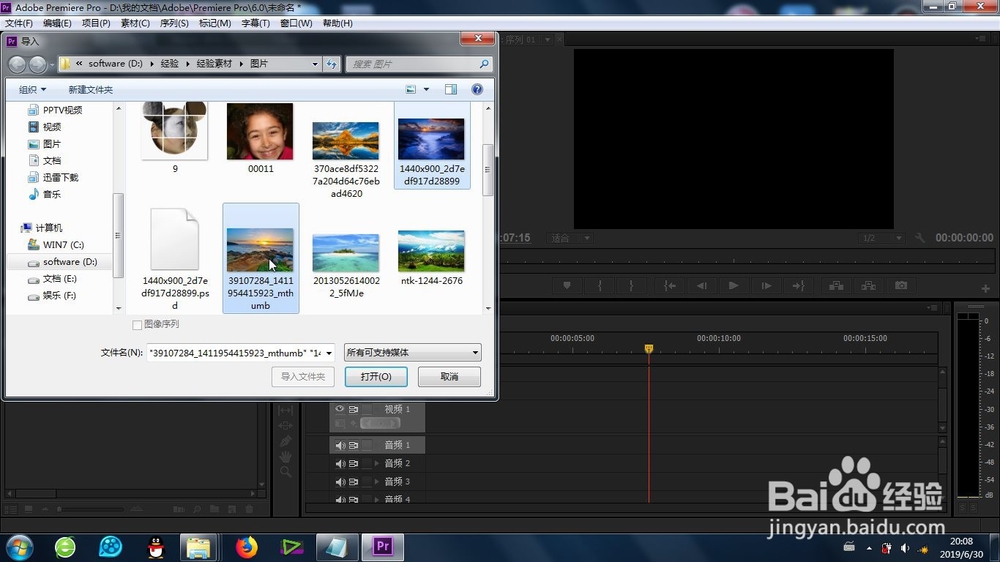Open 项目(P) menu

click(x=96, y=23)
